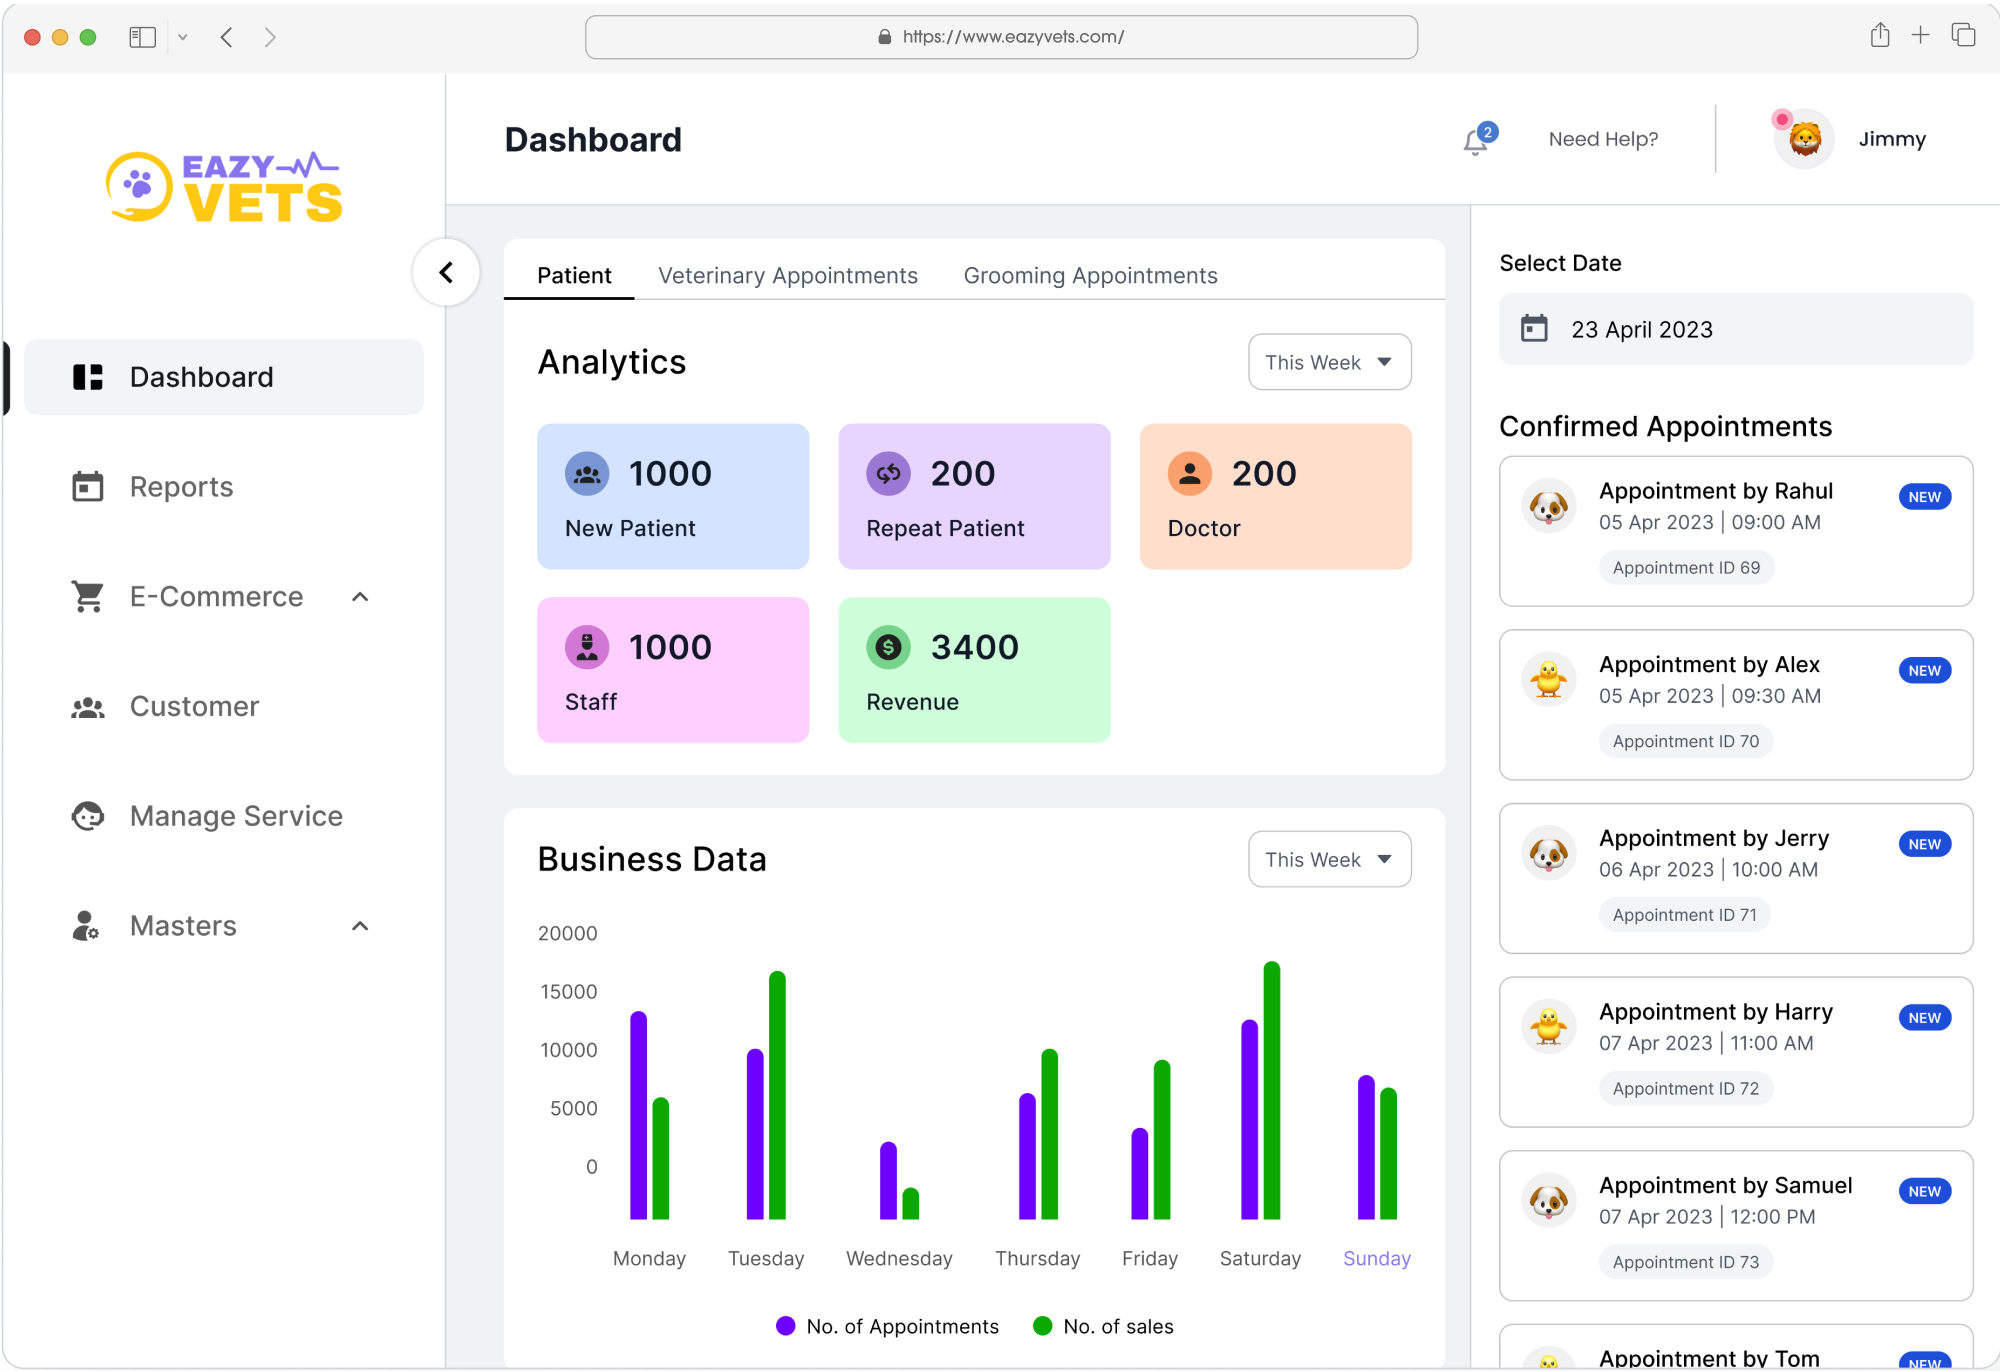Click the Doctor person icon
This screenshot has width=2004, height=1371.
click(1190, 474)
